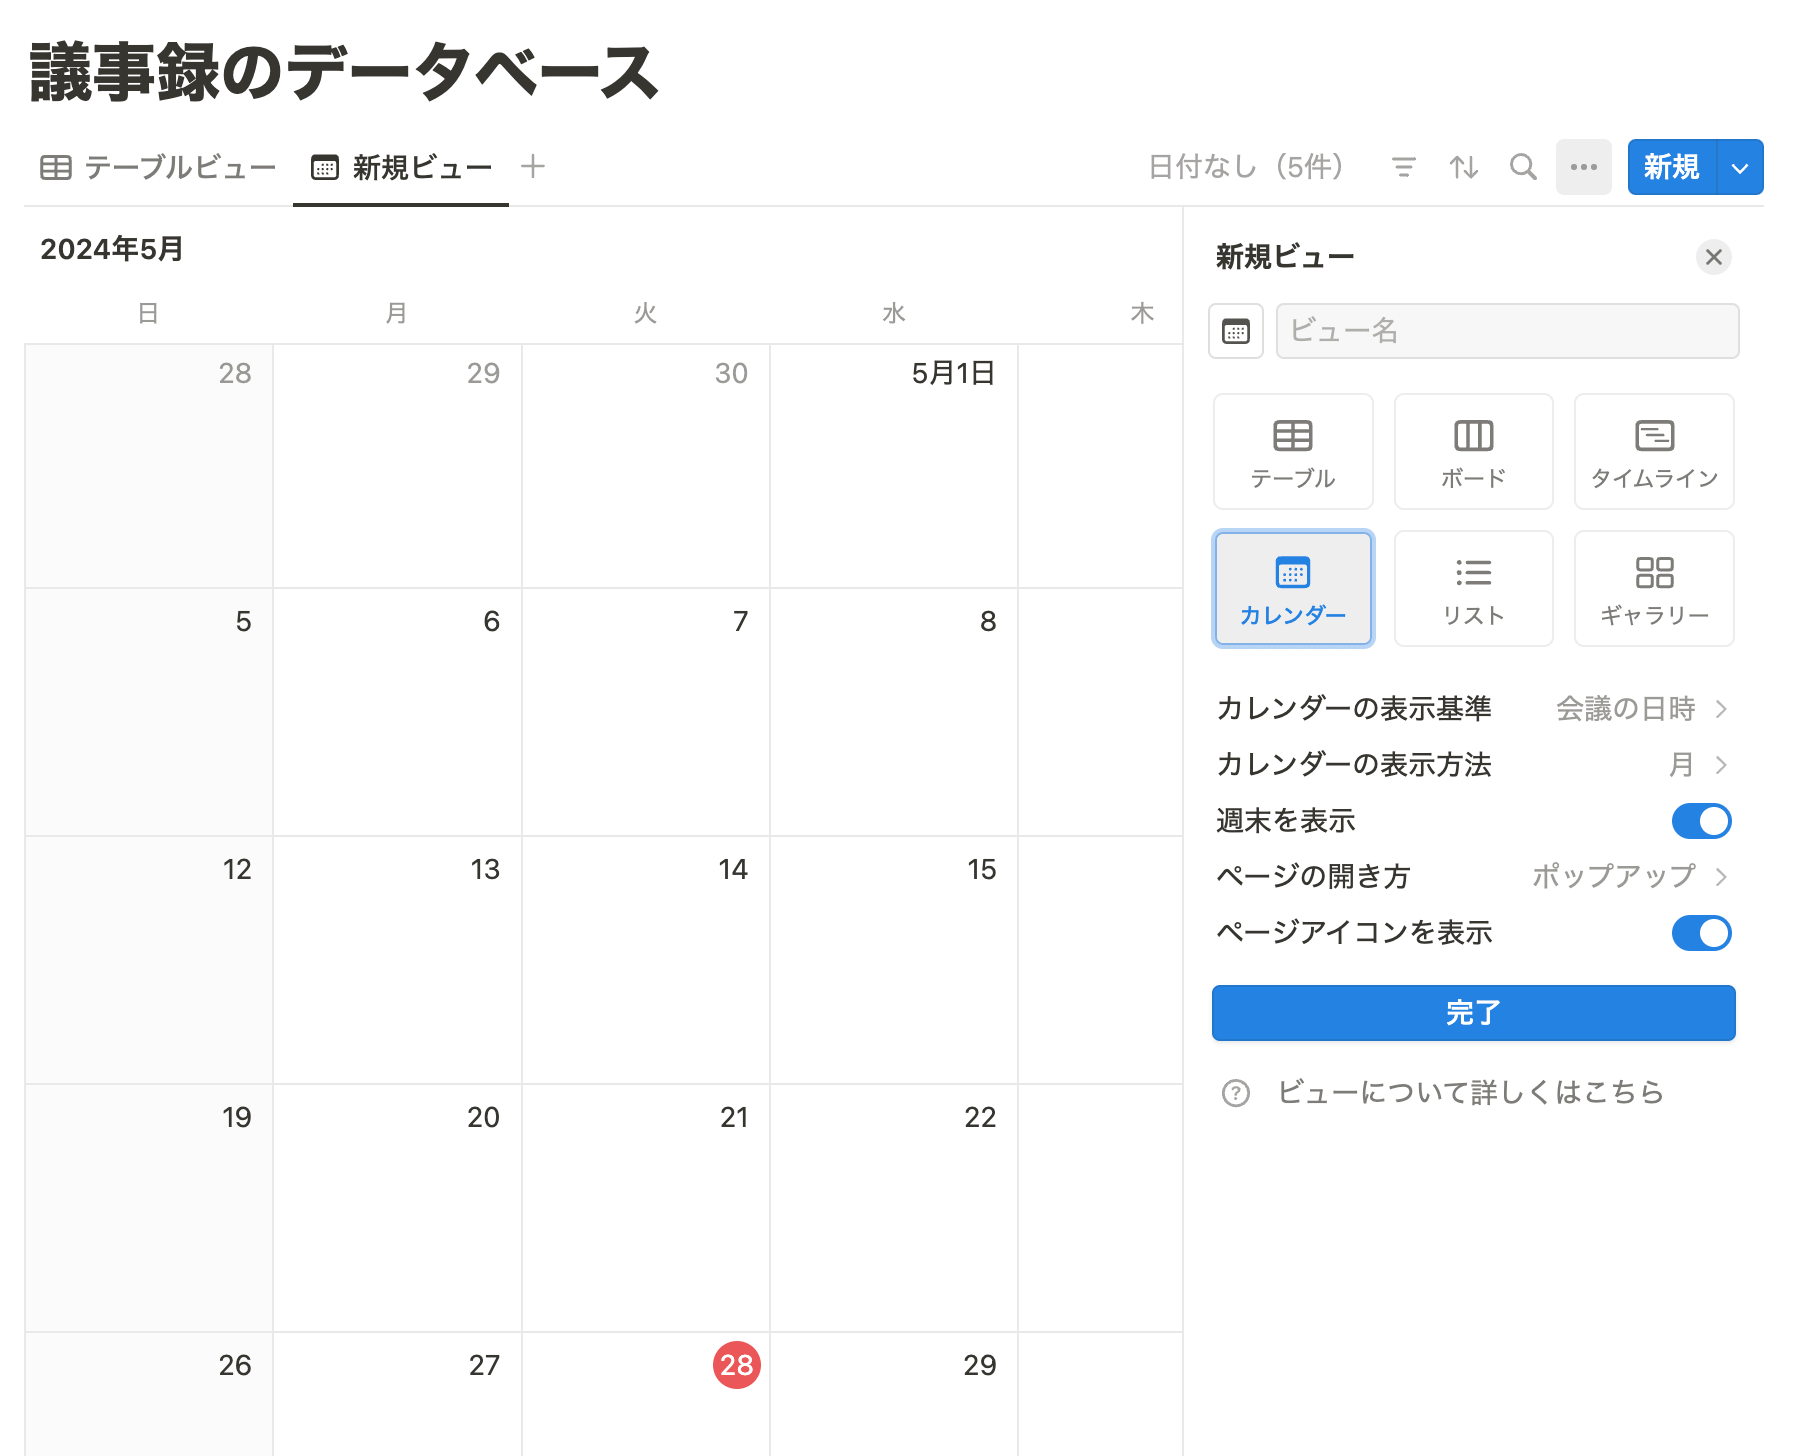Click the date 13 cell
This screenshot has width=1810, height=1456.
(x=398, y=960)
